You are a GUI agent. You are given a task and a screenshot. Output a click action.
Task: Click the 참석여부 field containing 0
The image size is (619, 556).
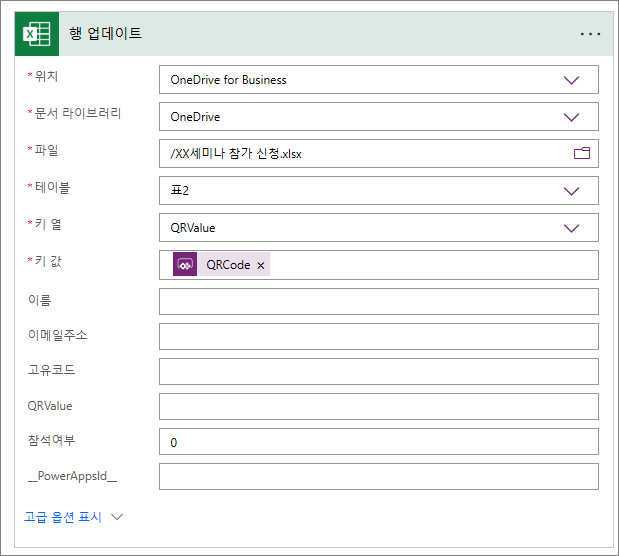click(x=379, y=441)
